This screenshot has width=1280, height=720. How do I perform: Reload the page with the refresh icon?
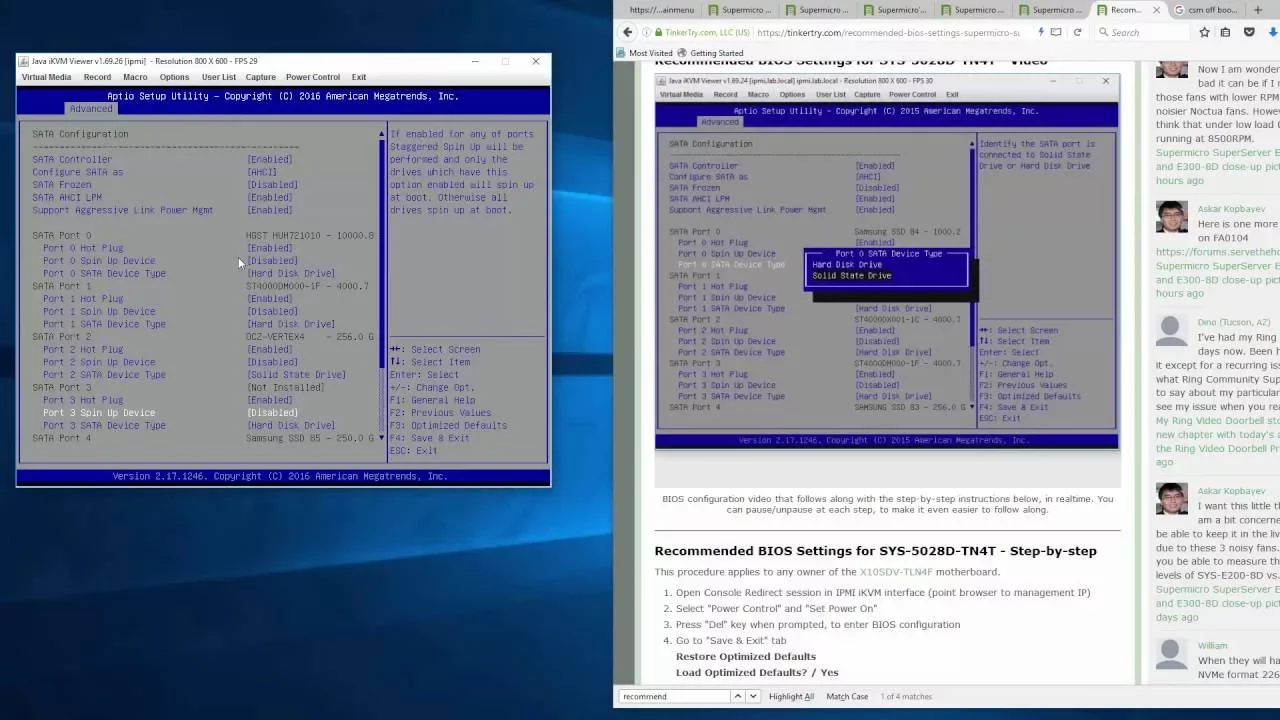[1077, 32]
